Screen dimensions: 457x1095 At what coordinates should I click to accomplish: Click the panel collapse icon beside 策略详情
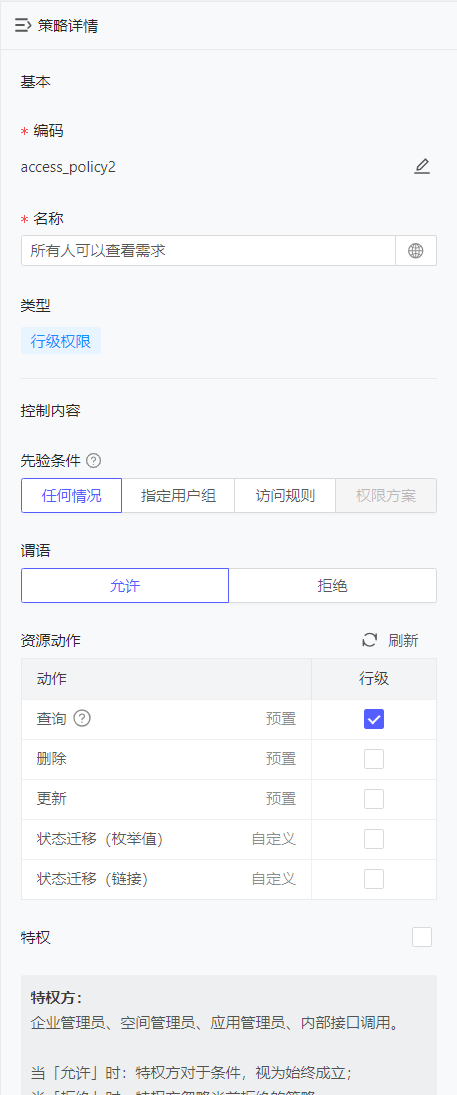pyautogui.click(x=23, y=26)
